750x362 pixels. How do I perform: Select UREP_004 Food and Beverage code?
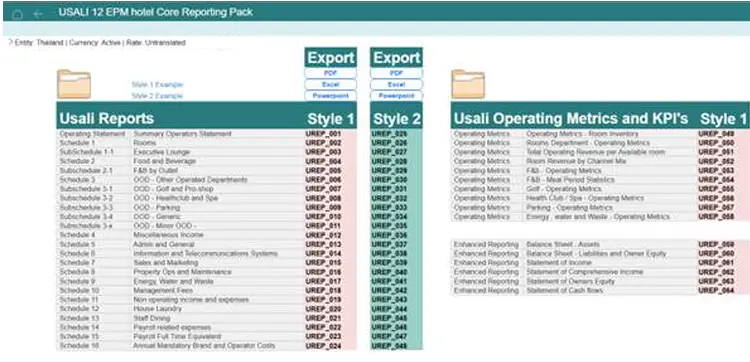coord(323,162)
